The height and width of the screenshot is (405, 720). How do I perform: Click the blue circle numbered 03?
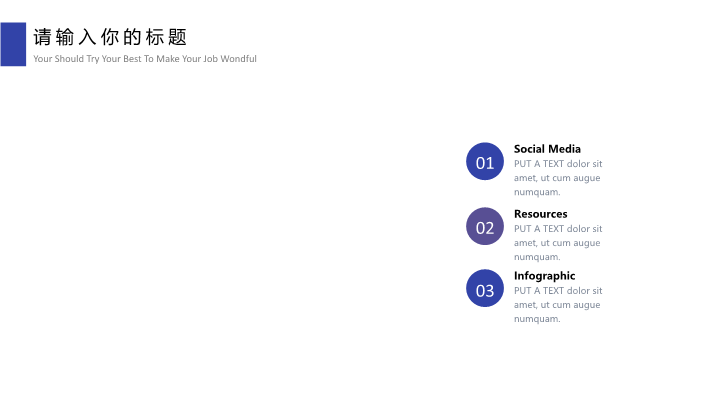(x=485, y=289)
